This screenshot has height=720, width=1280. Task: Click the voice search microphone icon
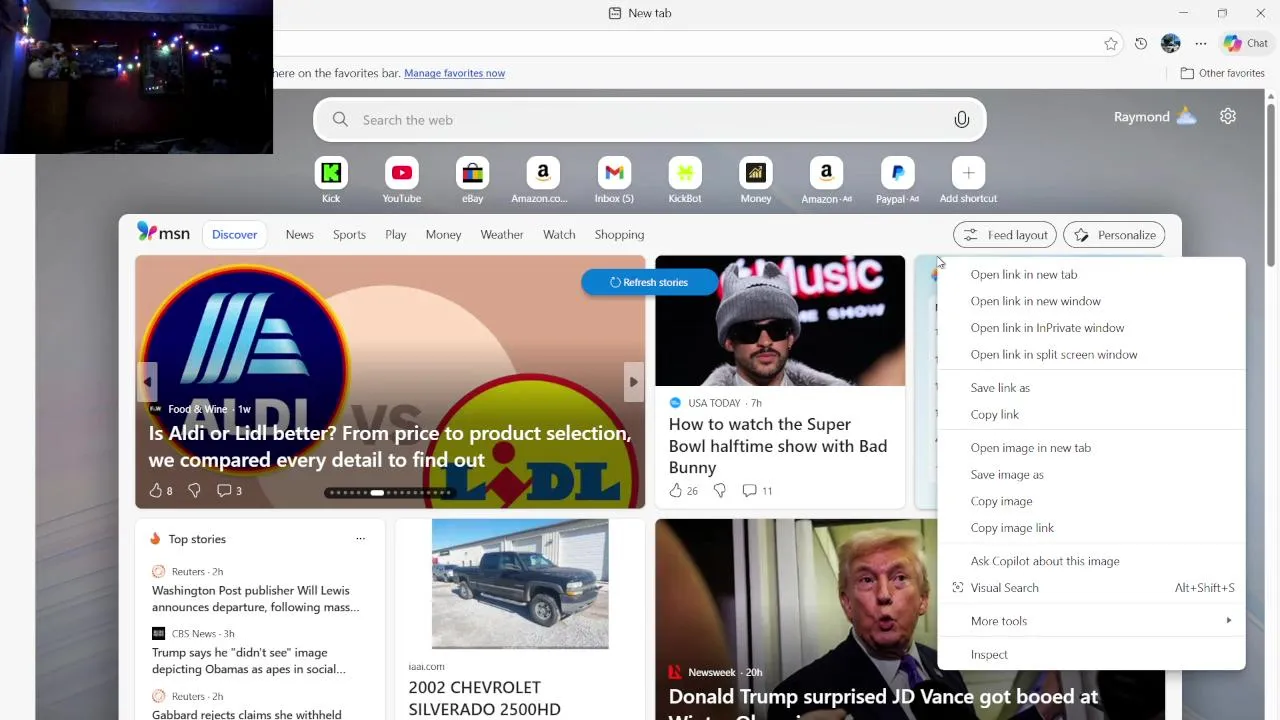point(961,120)
